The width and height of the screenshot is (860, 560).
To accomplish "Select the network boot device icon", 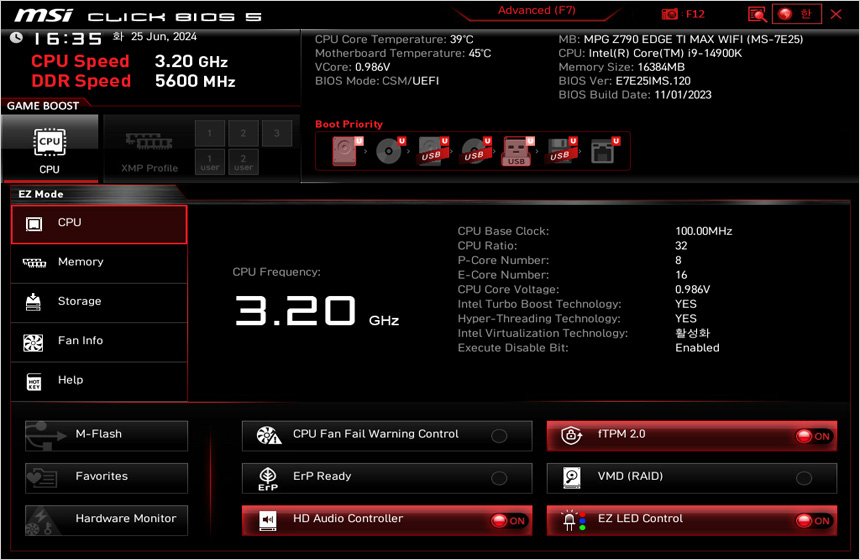I will point(604,151).
